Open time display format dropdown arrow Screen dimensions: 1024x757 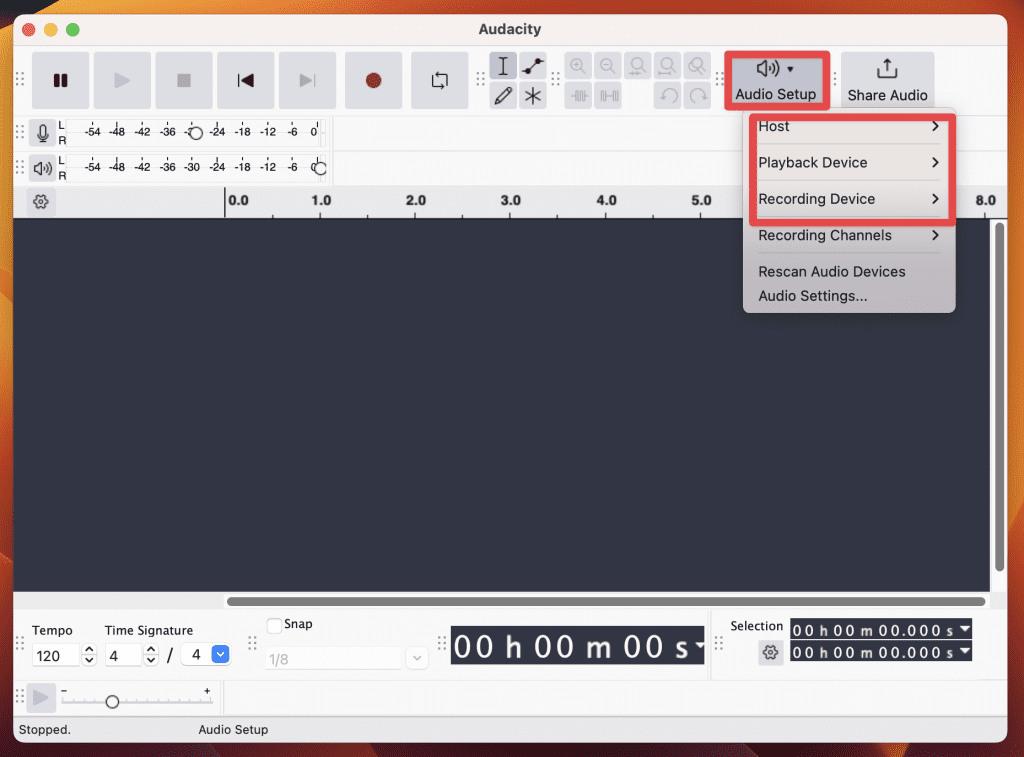tap(699, 645)
